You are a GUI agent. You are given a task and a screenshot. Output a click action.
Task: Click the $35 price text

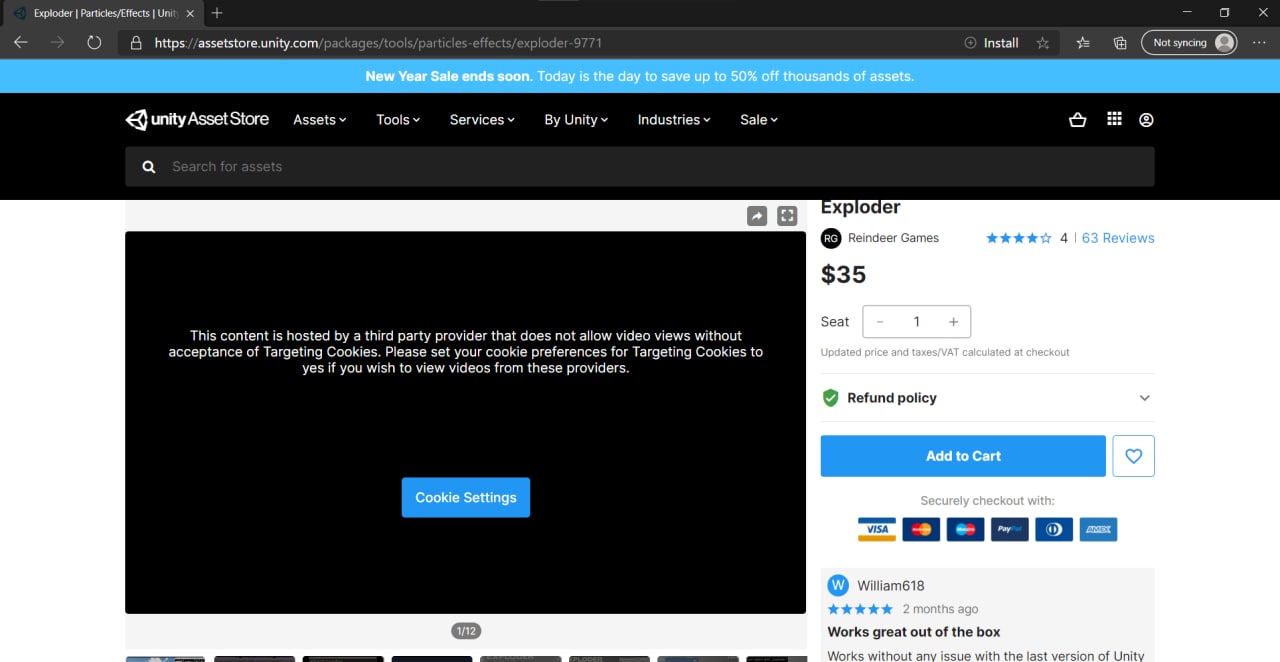click(x=844, y=275)
